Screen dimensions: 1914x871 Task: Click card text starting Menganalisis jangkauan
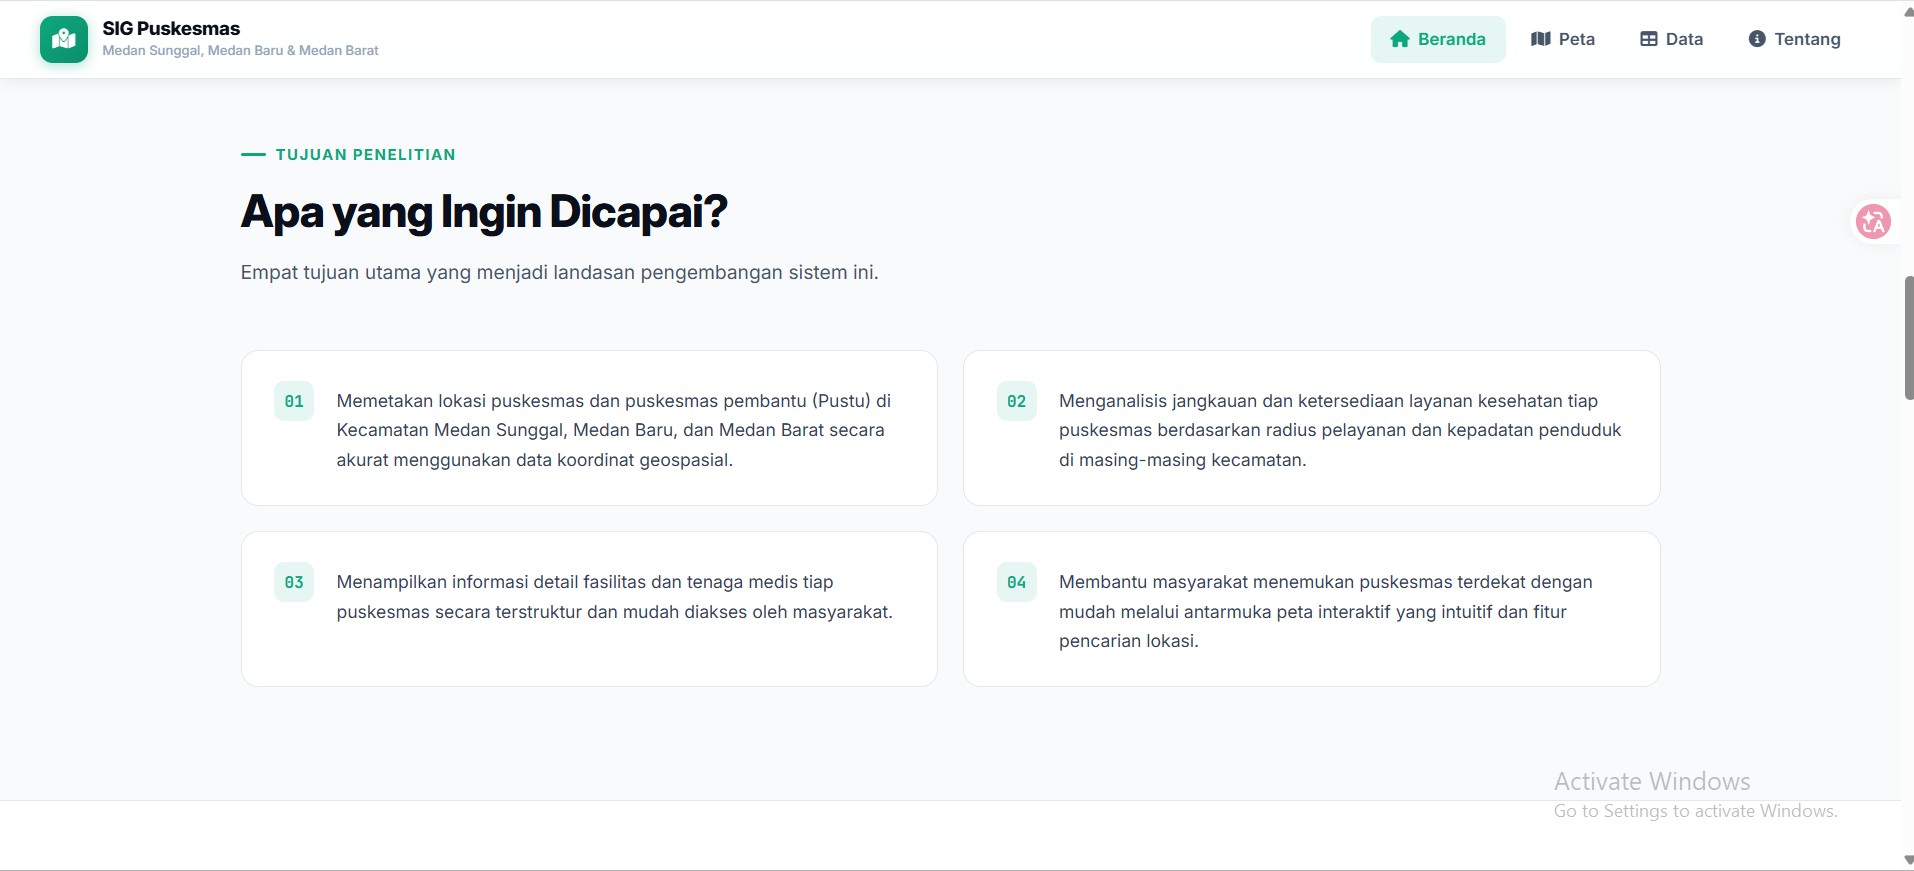(1340, 430)
